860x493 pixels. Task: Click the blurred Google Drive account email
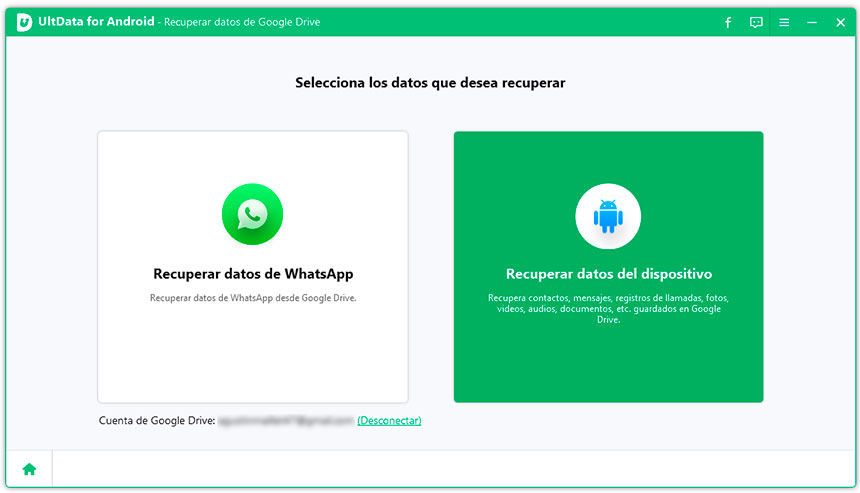coord(286,421)
